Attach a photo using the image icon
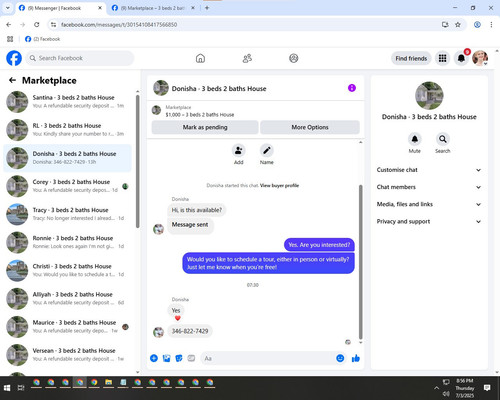 (166, 358)
